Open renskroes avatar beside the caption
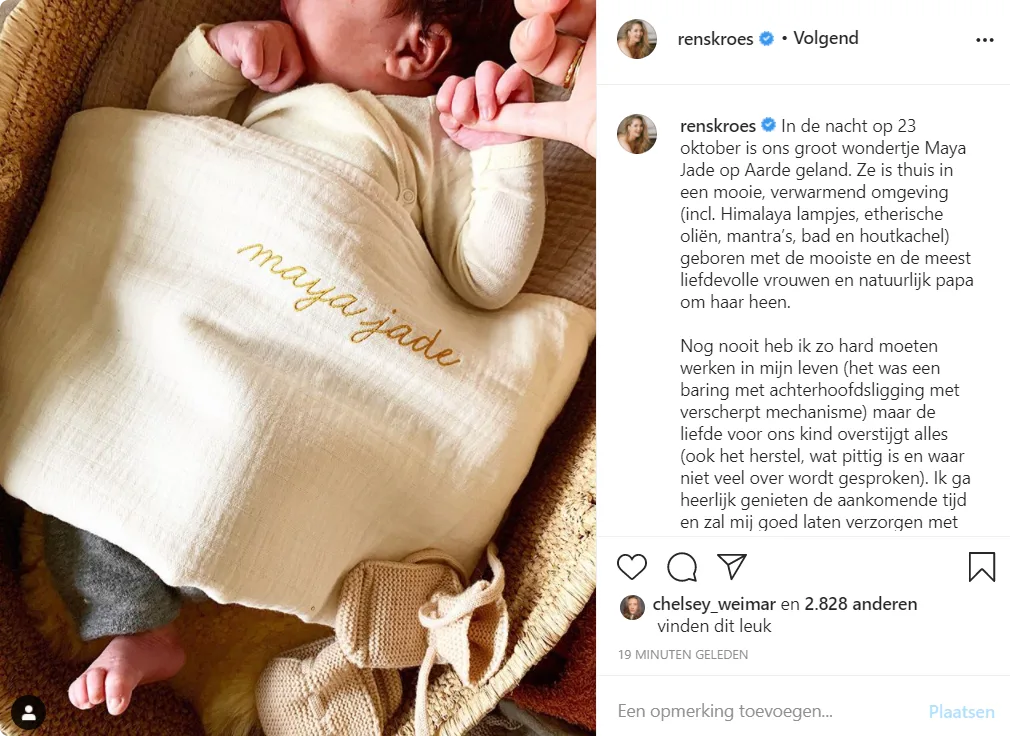The image size is (1010, 736). [637, 134]
